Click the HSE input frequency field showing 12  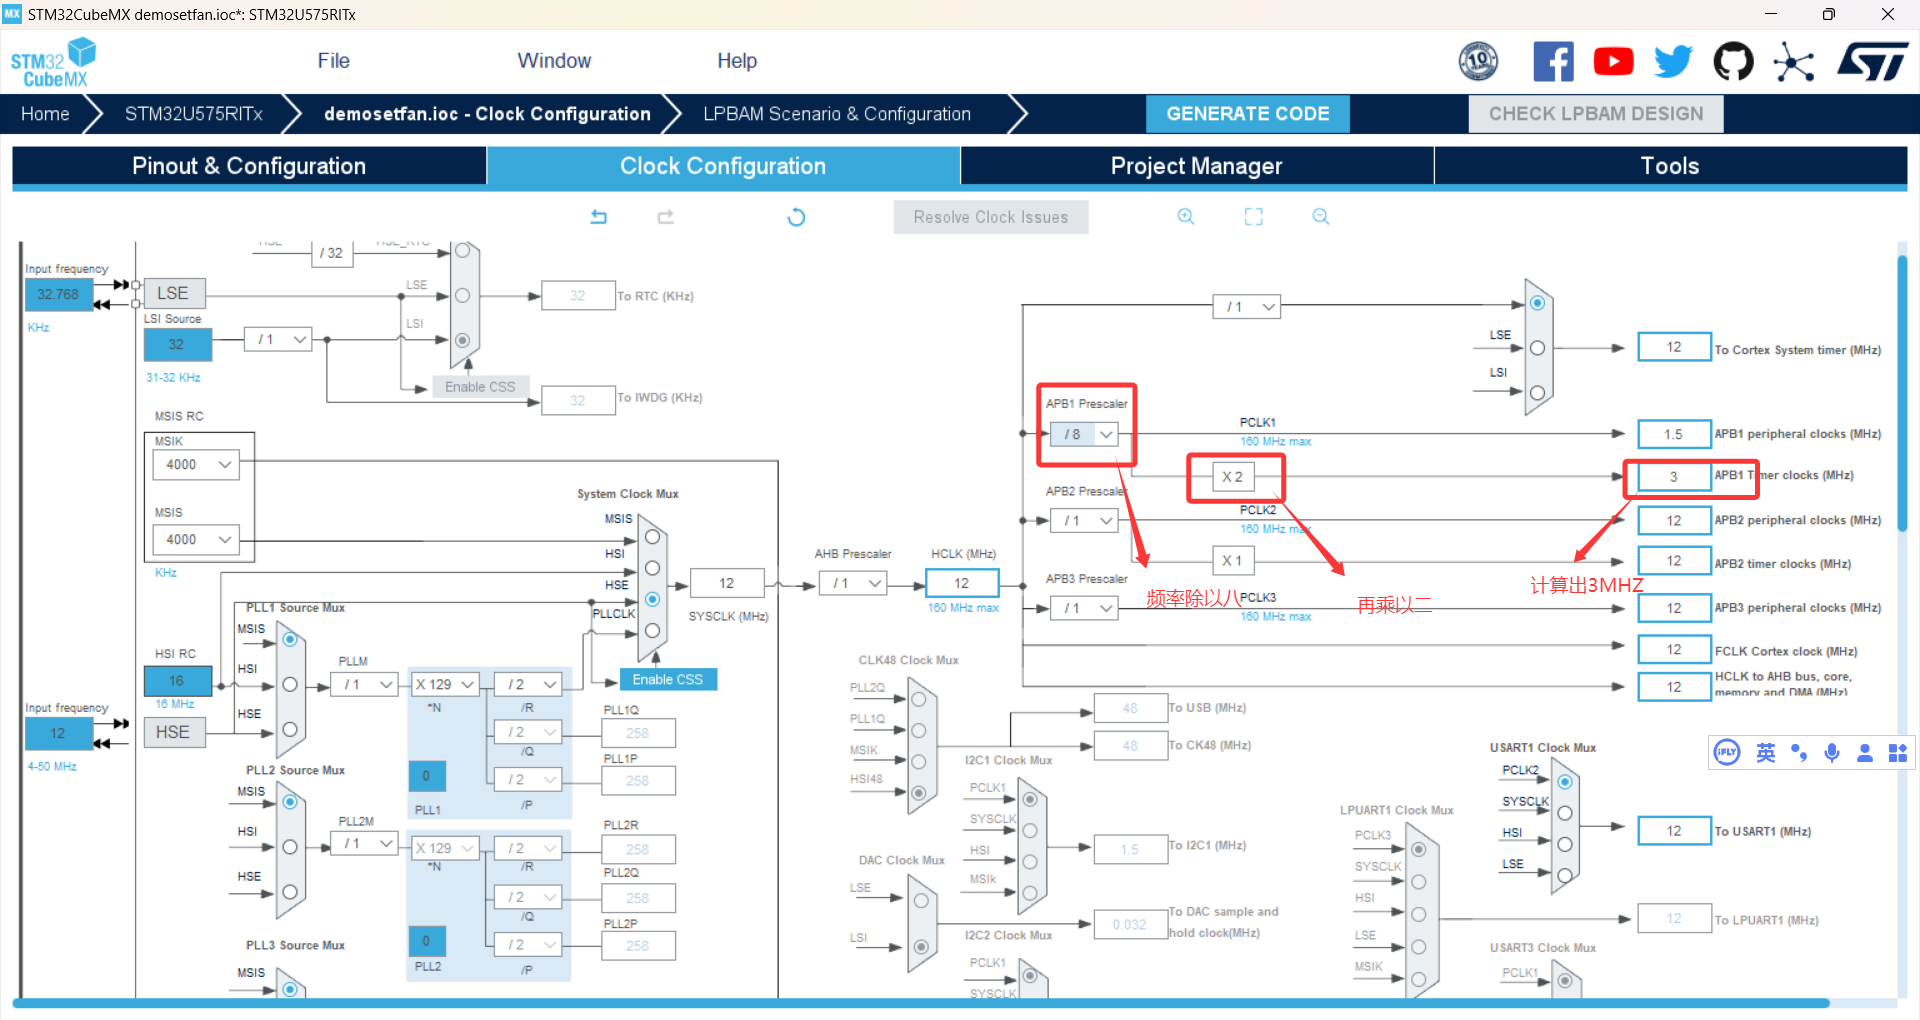(58, 733)
